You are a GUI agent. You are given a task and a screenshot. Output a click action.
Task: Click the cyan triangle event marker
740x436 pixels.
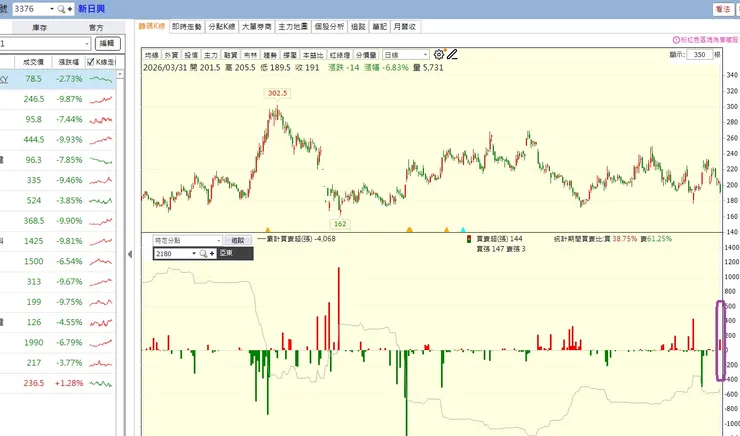463,230
